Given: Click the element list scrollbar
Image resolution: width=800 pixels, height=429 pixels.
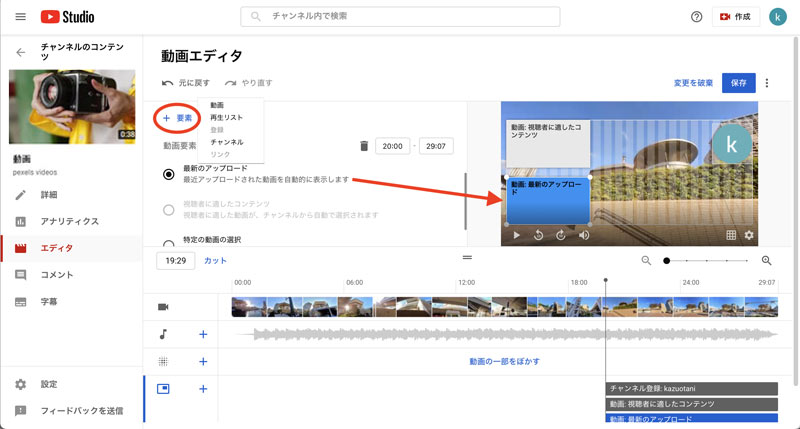Looking at the screenshot, I should point(465,201).
